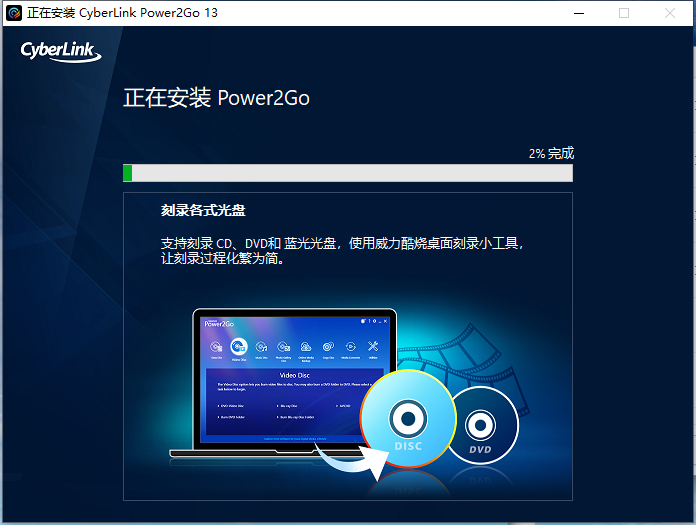Image resolution: width=696 pixels, height=525 pixels.
Task: Minimize the installer window
Action: pos(579,13)
